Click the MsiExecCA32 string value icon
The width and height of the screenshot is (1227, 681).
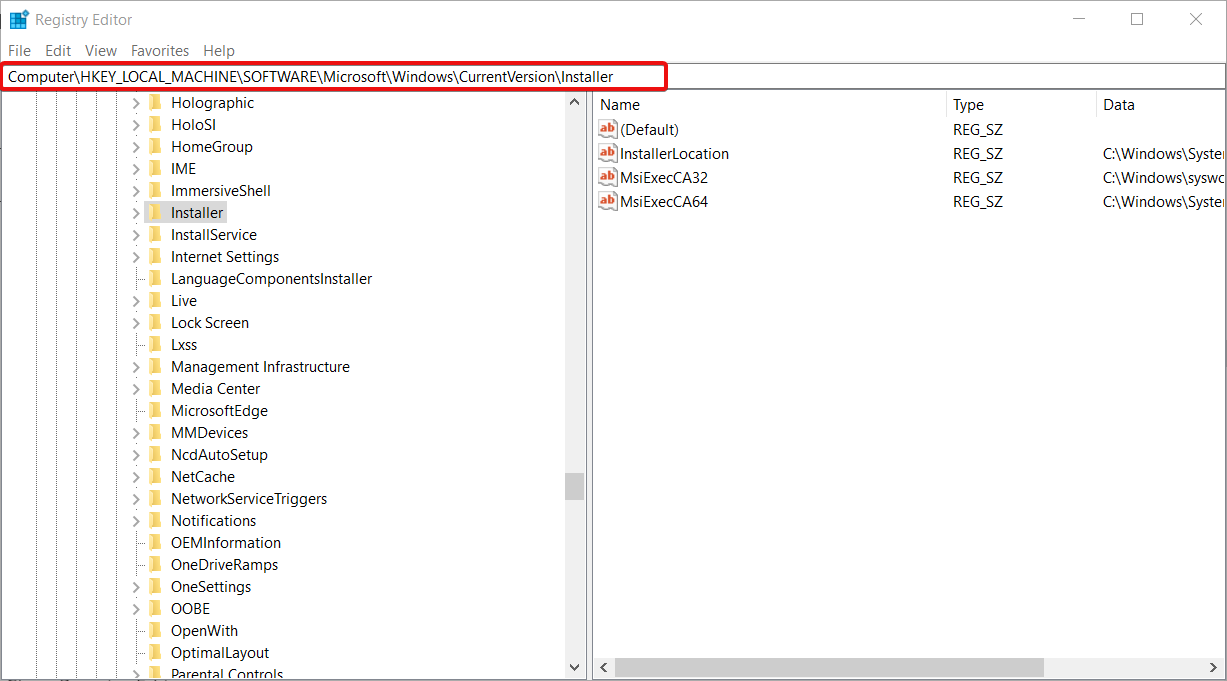pyautogui.click(x=608, y=177)
